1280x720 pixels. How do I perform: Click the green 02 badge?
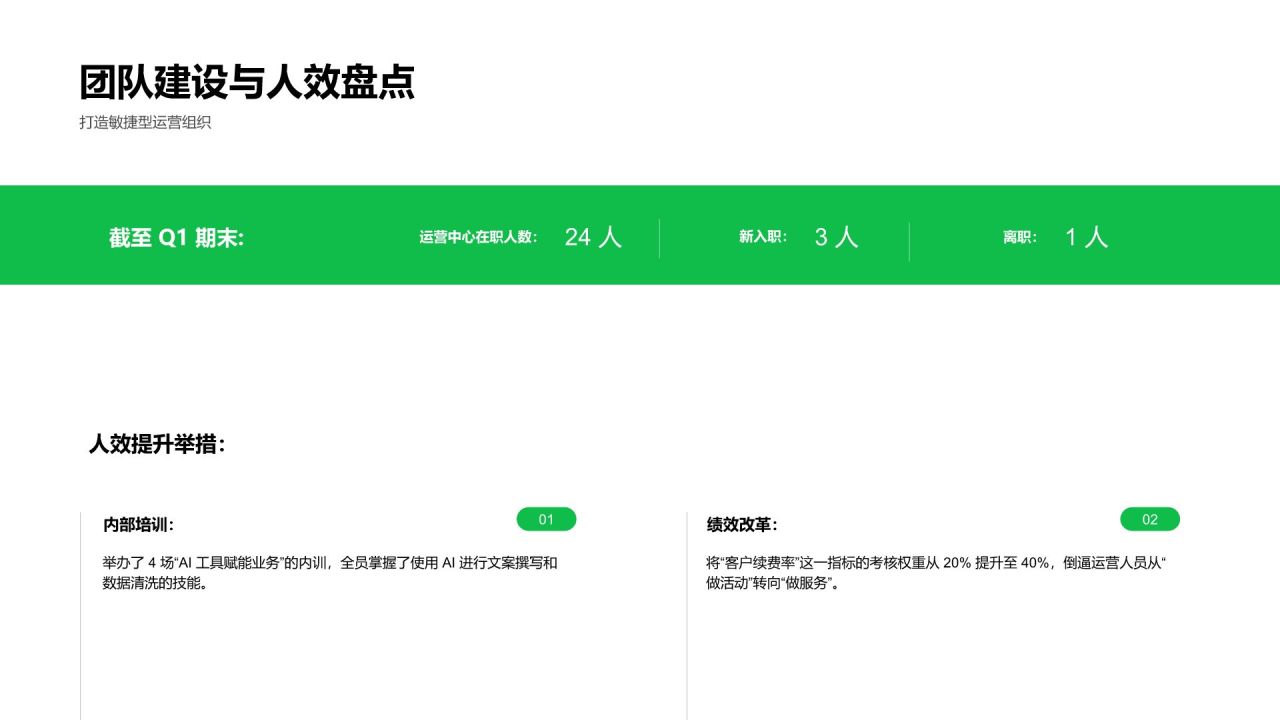[1150, 519]
